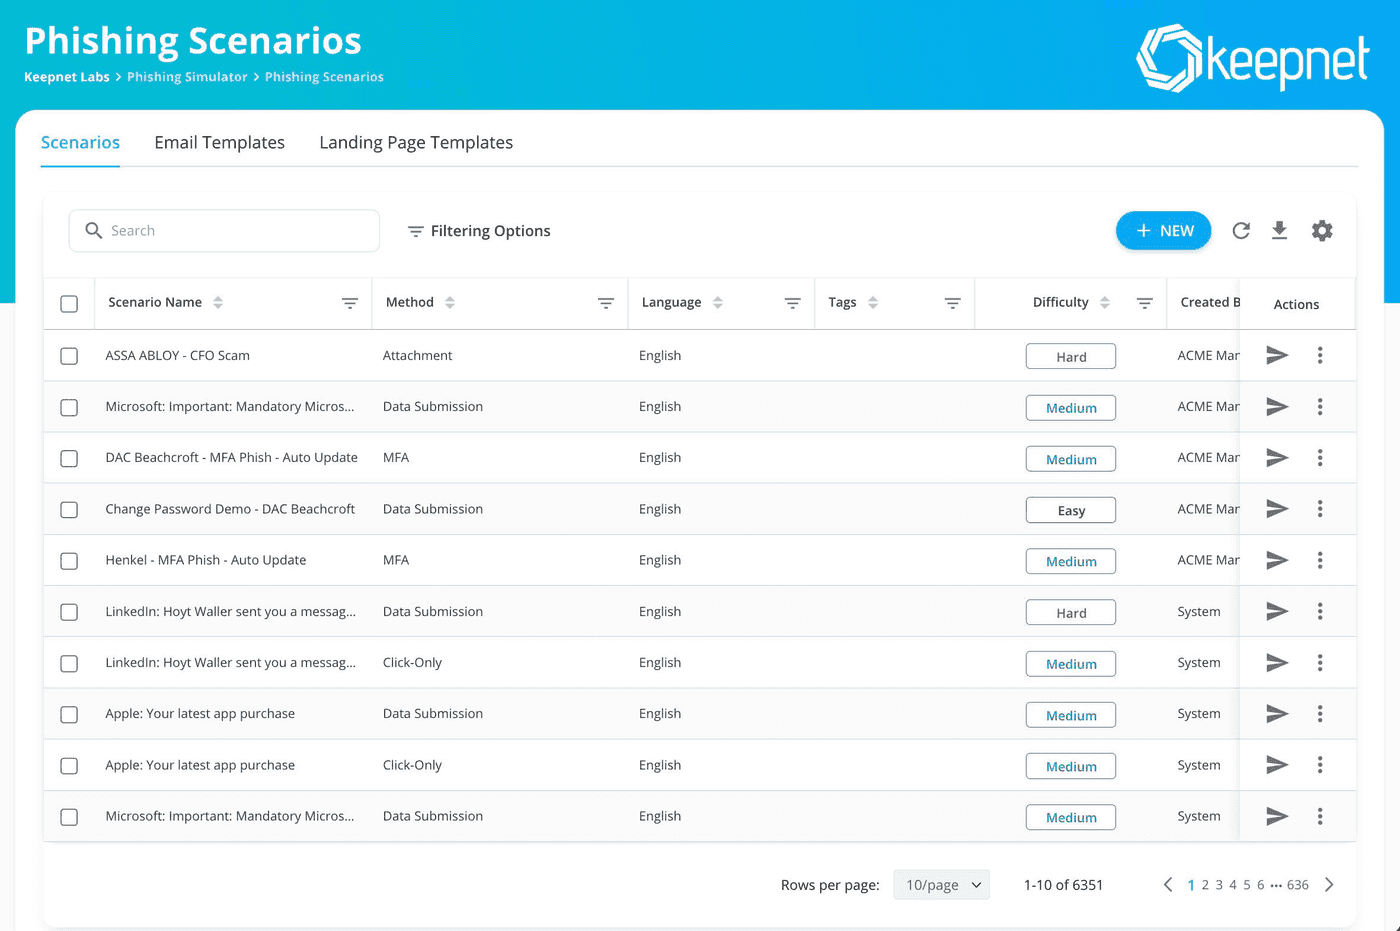Open more actions for ASSA ABLOY row
This screenshot has height=931, width=1400.
click(x=1320, y=355)
